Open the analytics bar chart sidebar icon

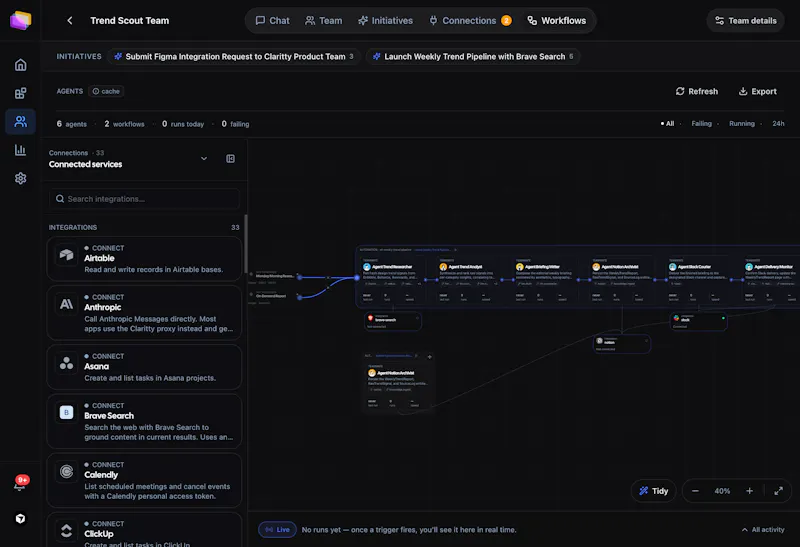coord(20,150)
